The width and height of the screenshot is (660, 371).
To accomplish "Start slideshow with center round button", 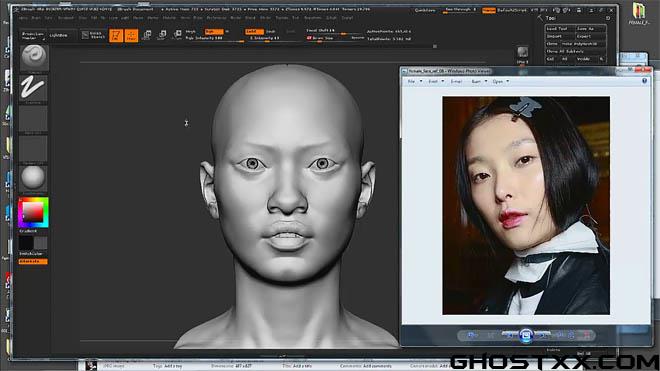I will click(526, 336).
